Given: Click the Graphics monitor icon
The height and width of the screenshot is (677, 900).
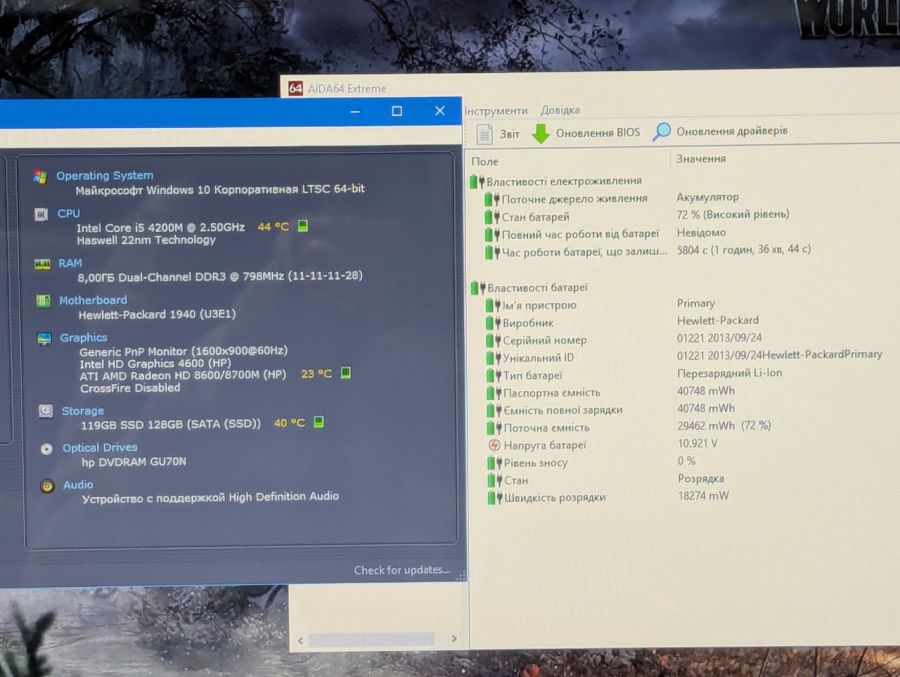Looking at the screenshot, I should (44, 338).
